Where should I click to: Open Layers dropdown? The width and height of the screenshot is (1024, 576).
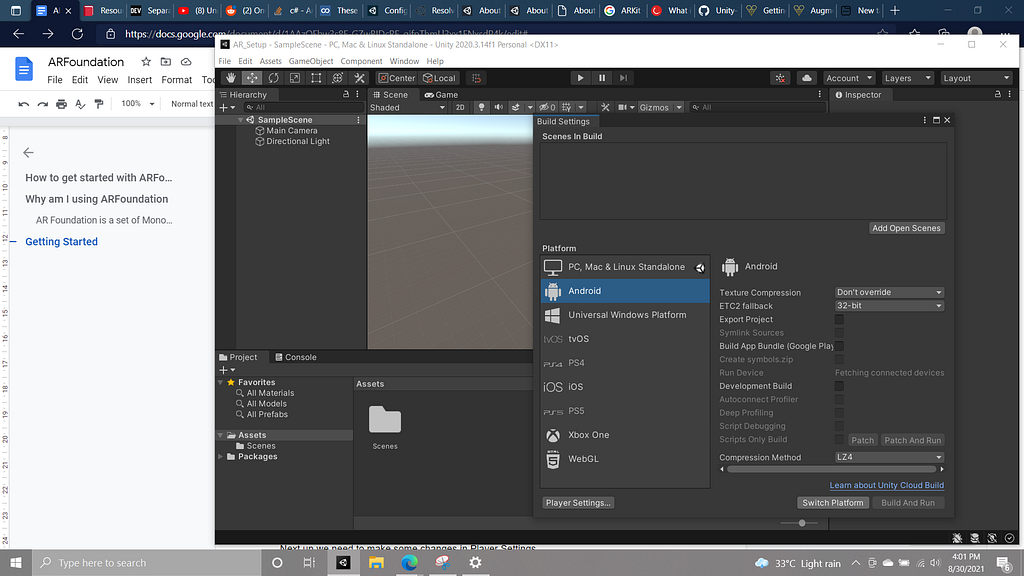pos(908,78)
